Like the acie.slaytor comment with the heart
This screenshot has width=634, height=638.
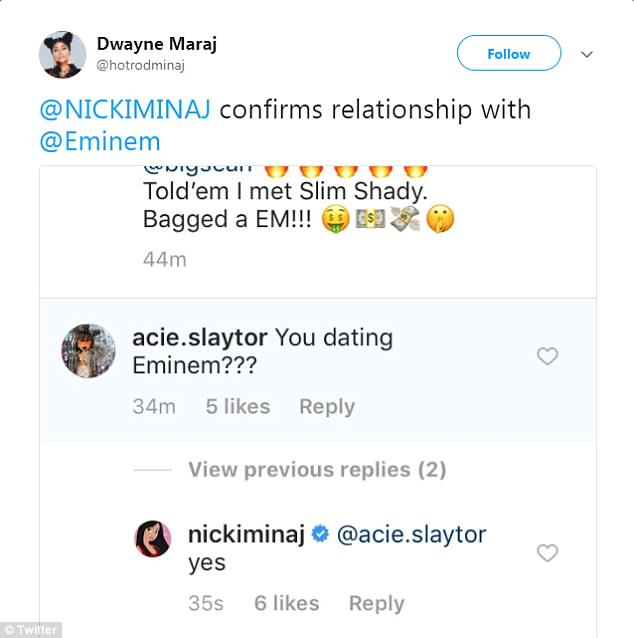tap(547, 356)
